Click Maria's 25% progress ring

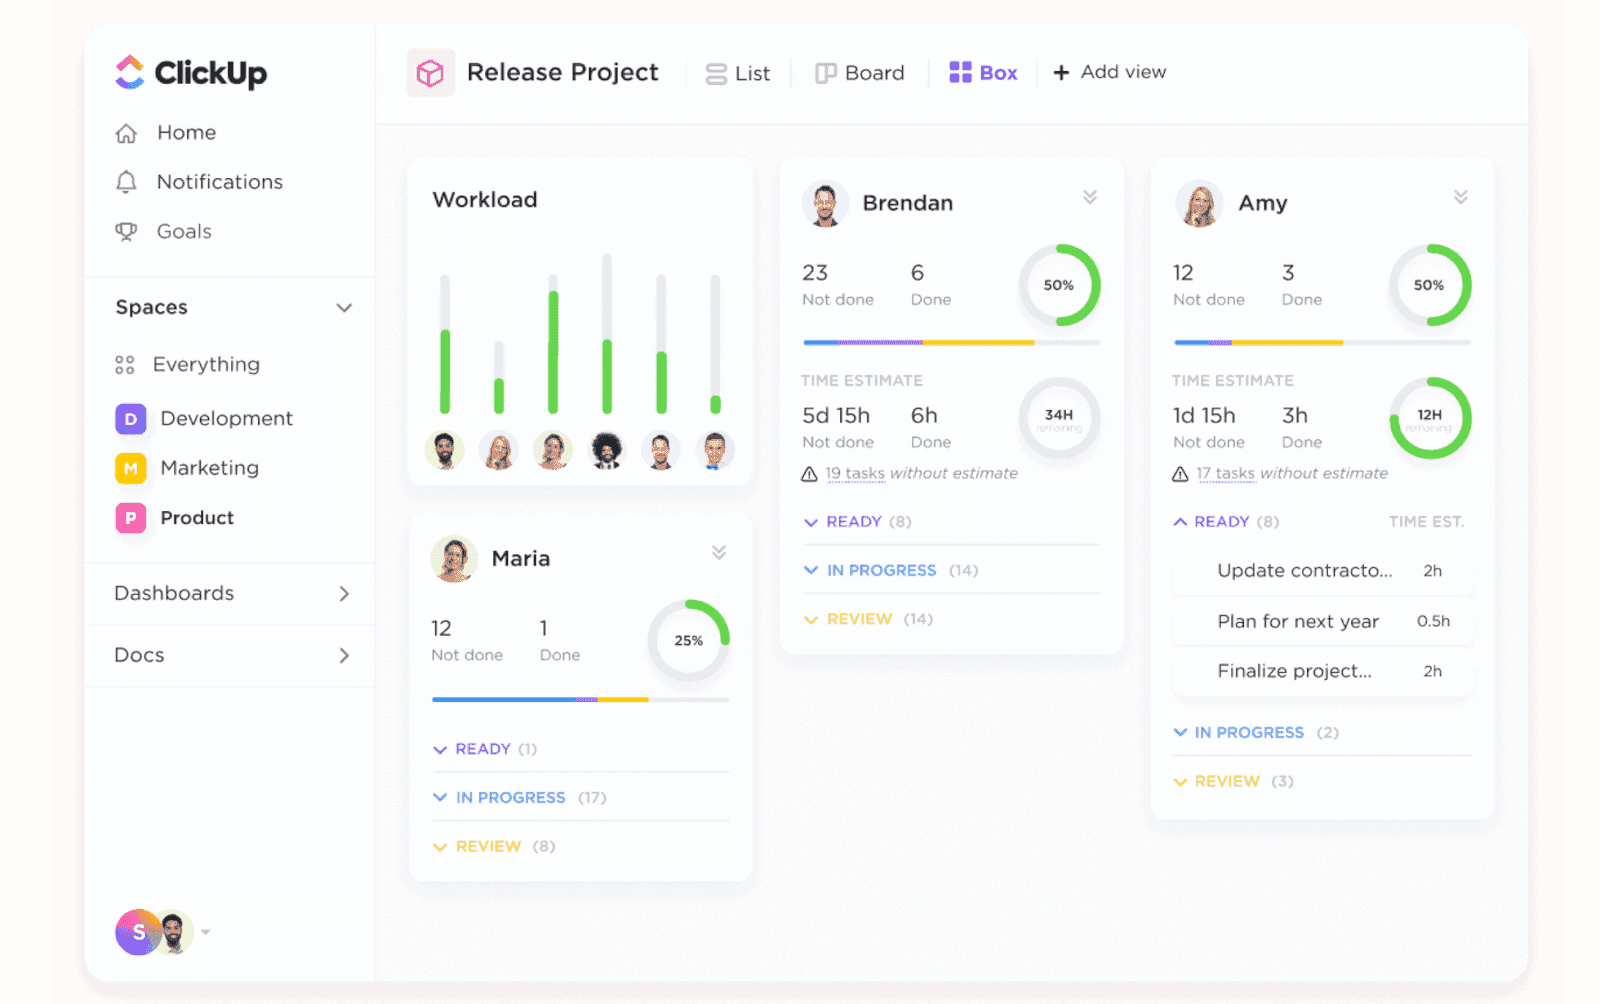point(688,641)
